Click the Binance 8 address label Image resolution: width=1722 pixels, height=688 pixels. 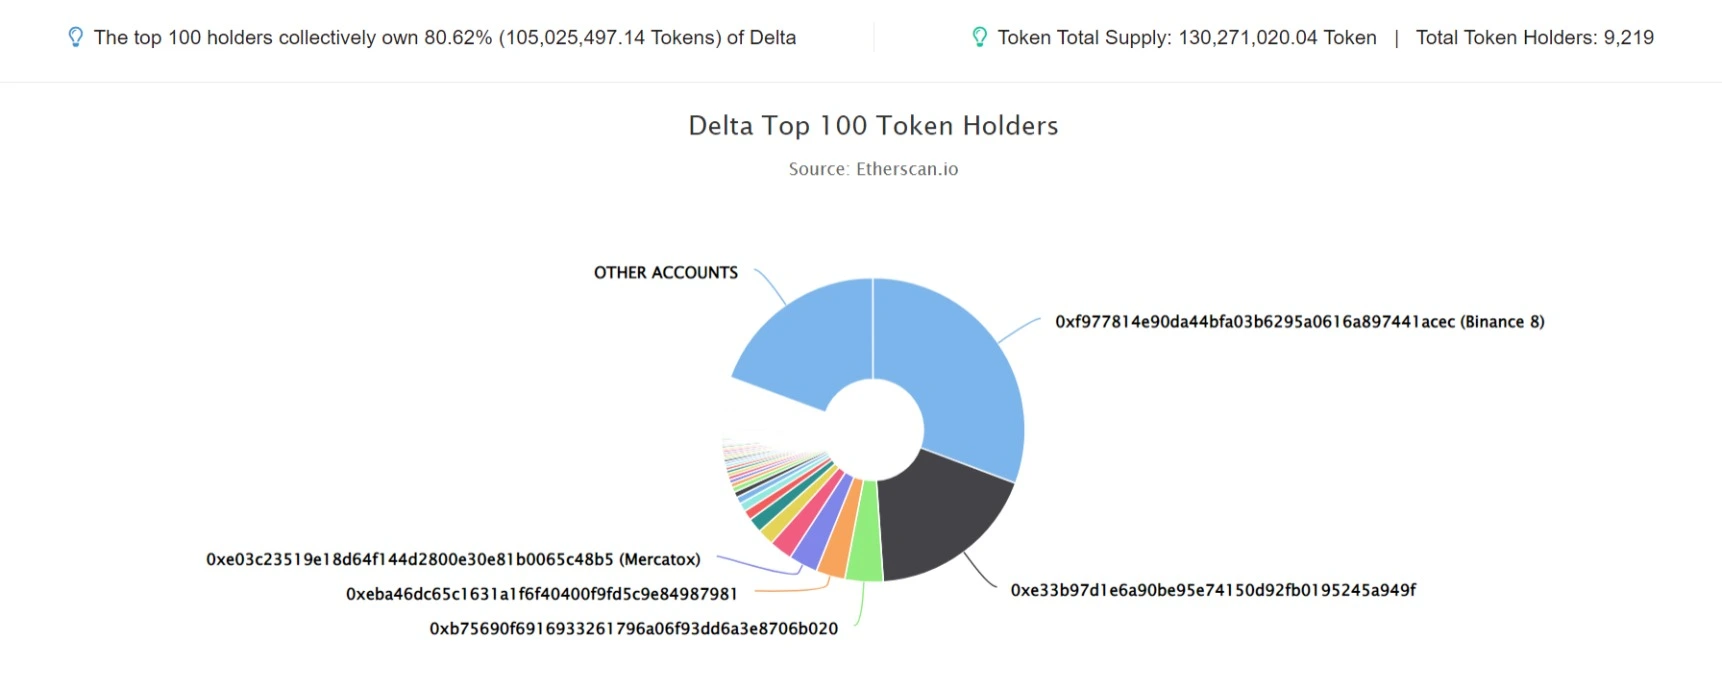click(1299, 322)
